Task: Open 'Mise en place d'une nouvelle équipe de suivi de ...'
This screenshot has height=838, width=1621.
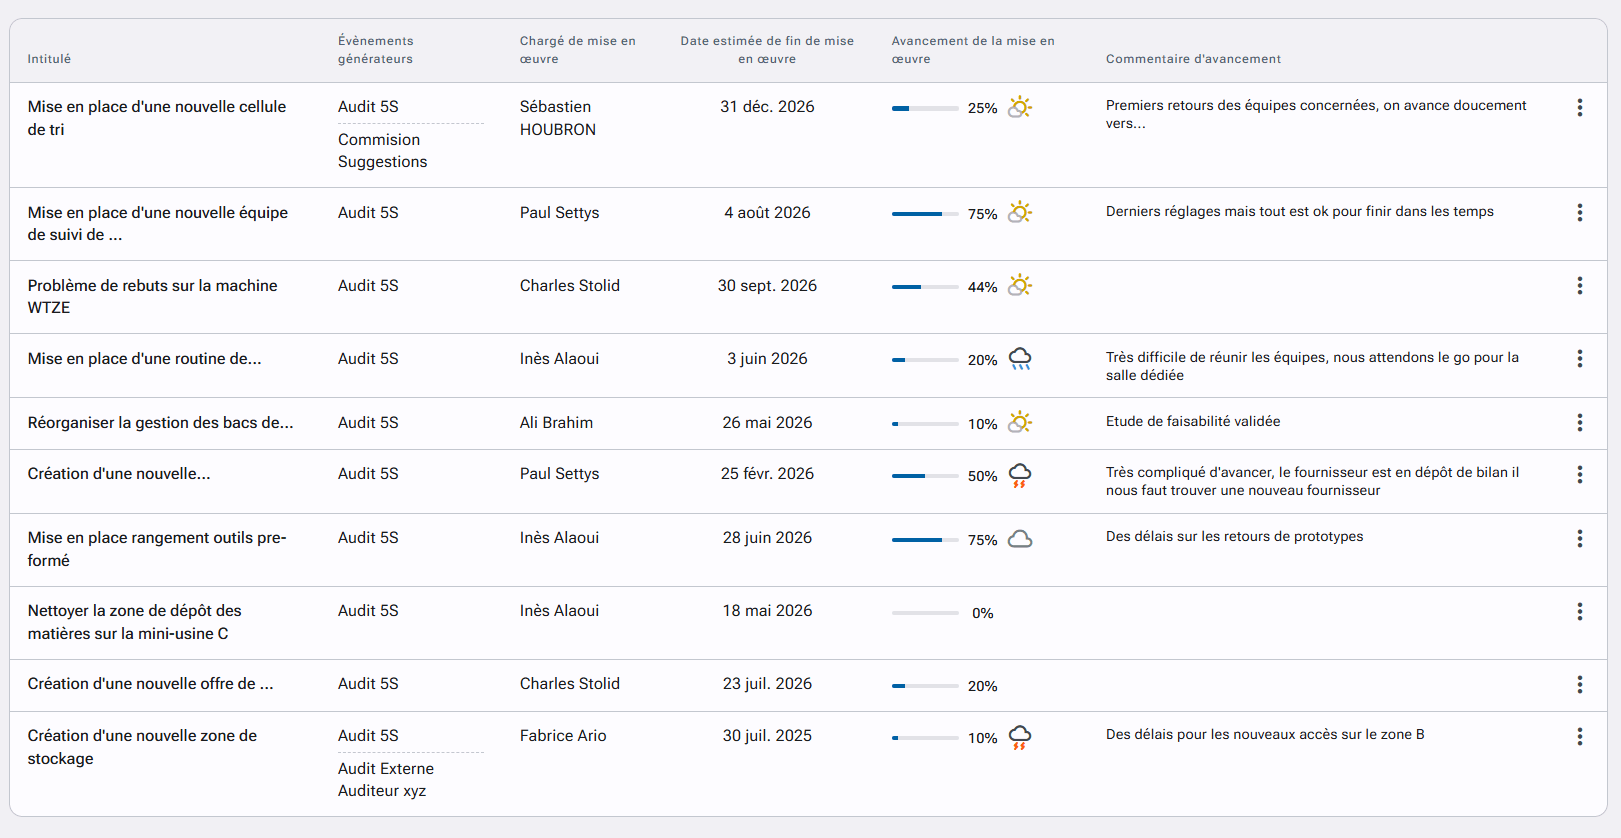Action: click(x=158, y=224)
